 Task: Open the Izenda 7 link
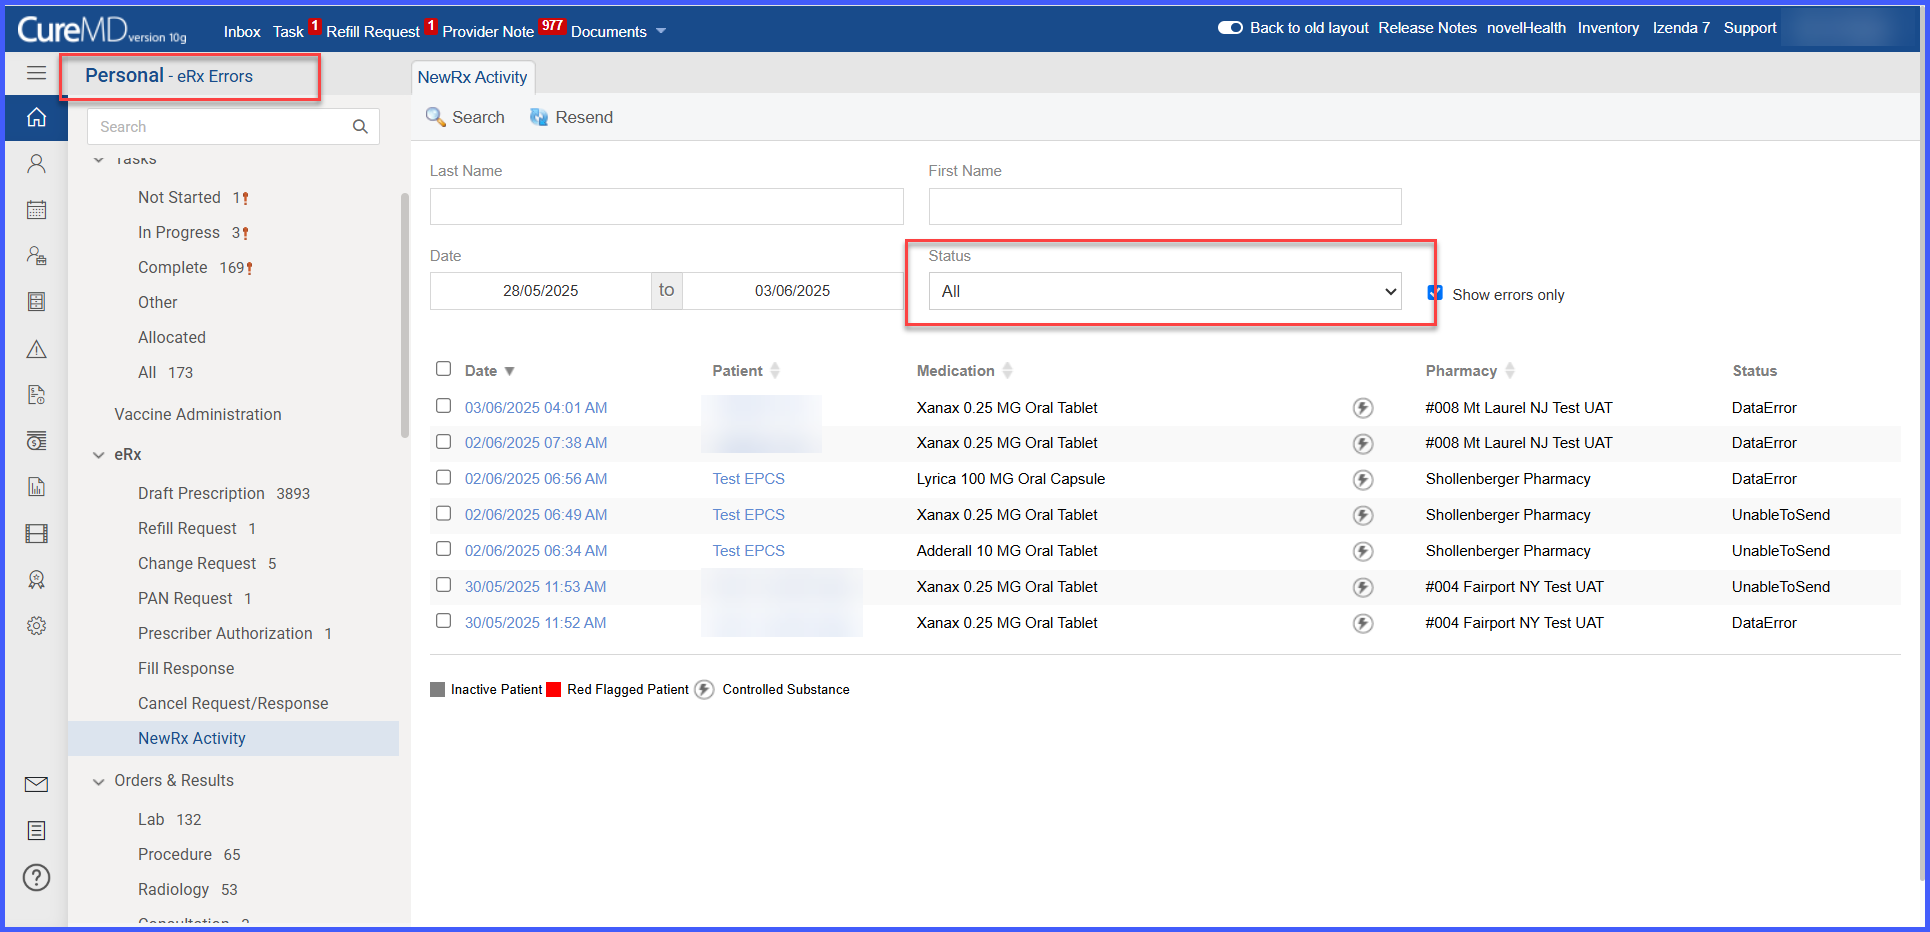[1681, 28]
